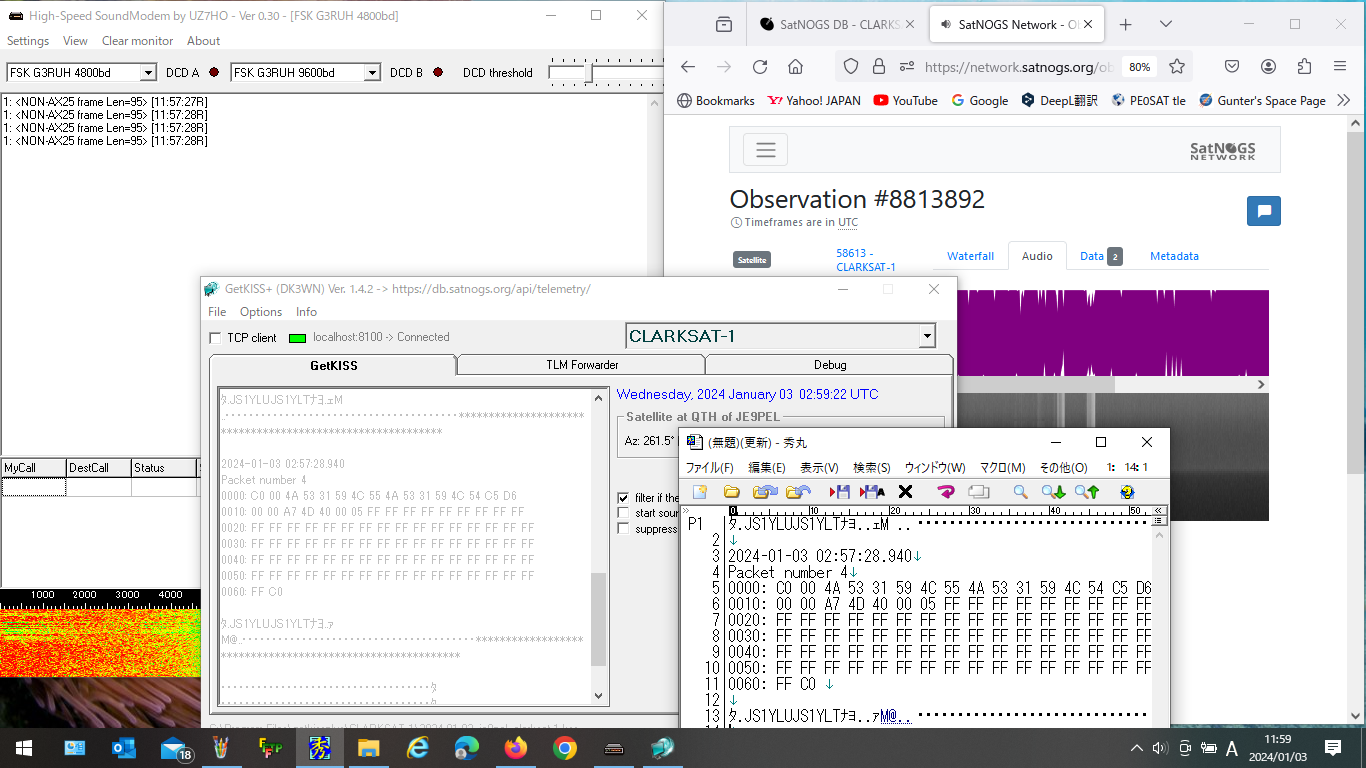This screenshot has width=1366, height=768.
Task: Open the Metadata tab on observation page
Action: [x=1174, y=256]
